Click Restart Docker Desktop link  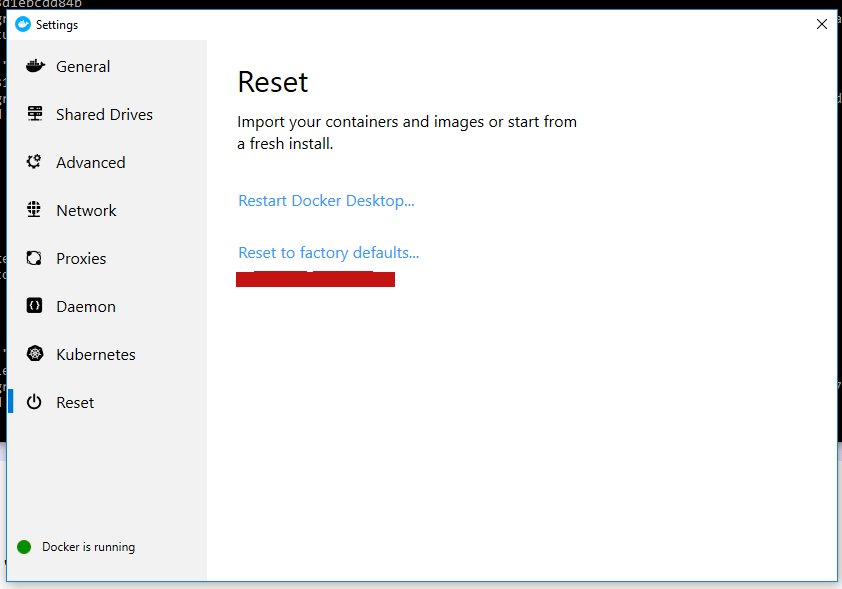pyautogui.click(x=326, y=201)
